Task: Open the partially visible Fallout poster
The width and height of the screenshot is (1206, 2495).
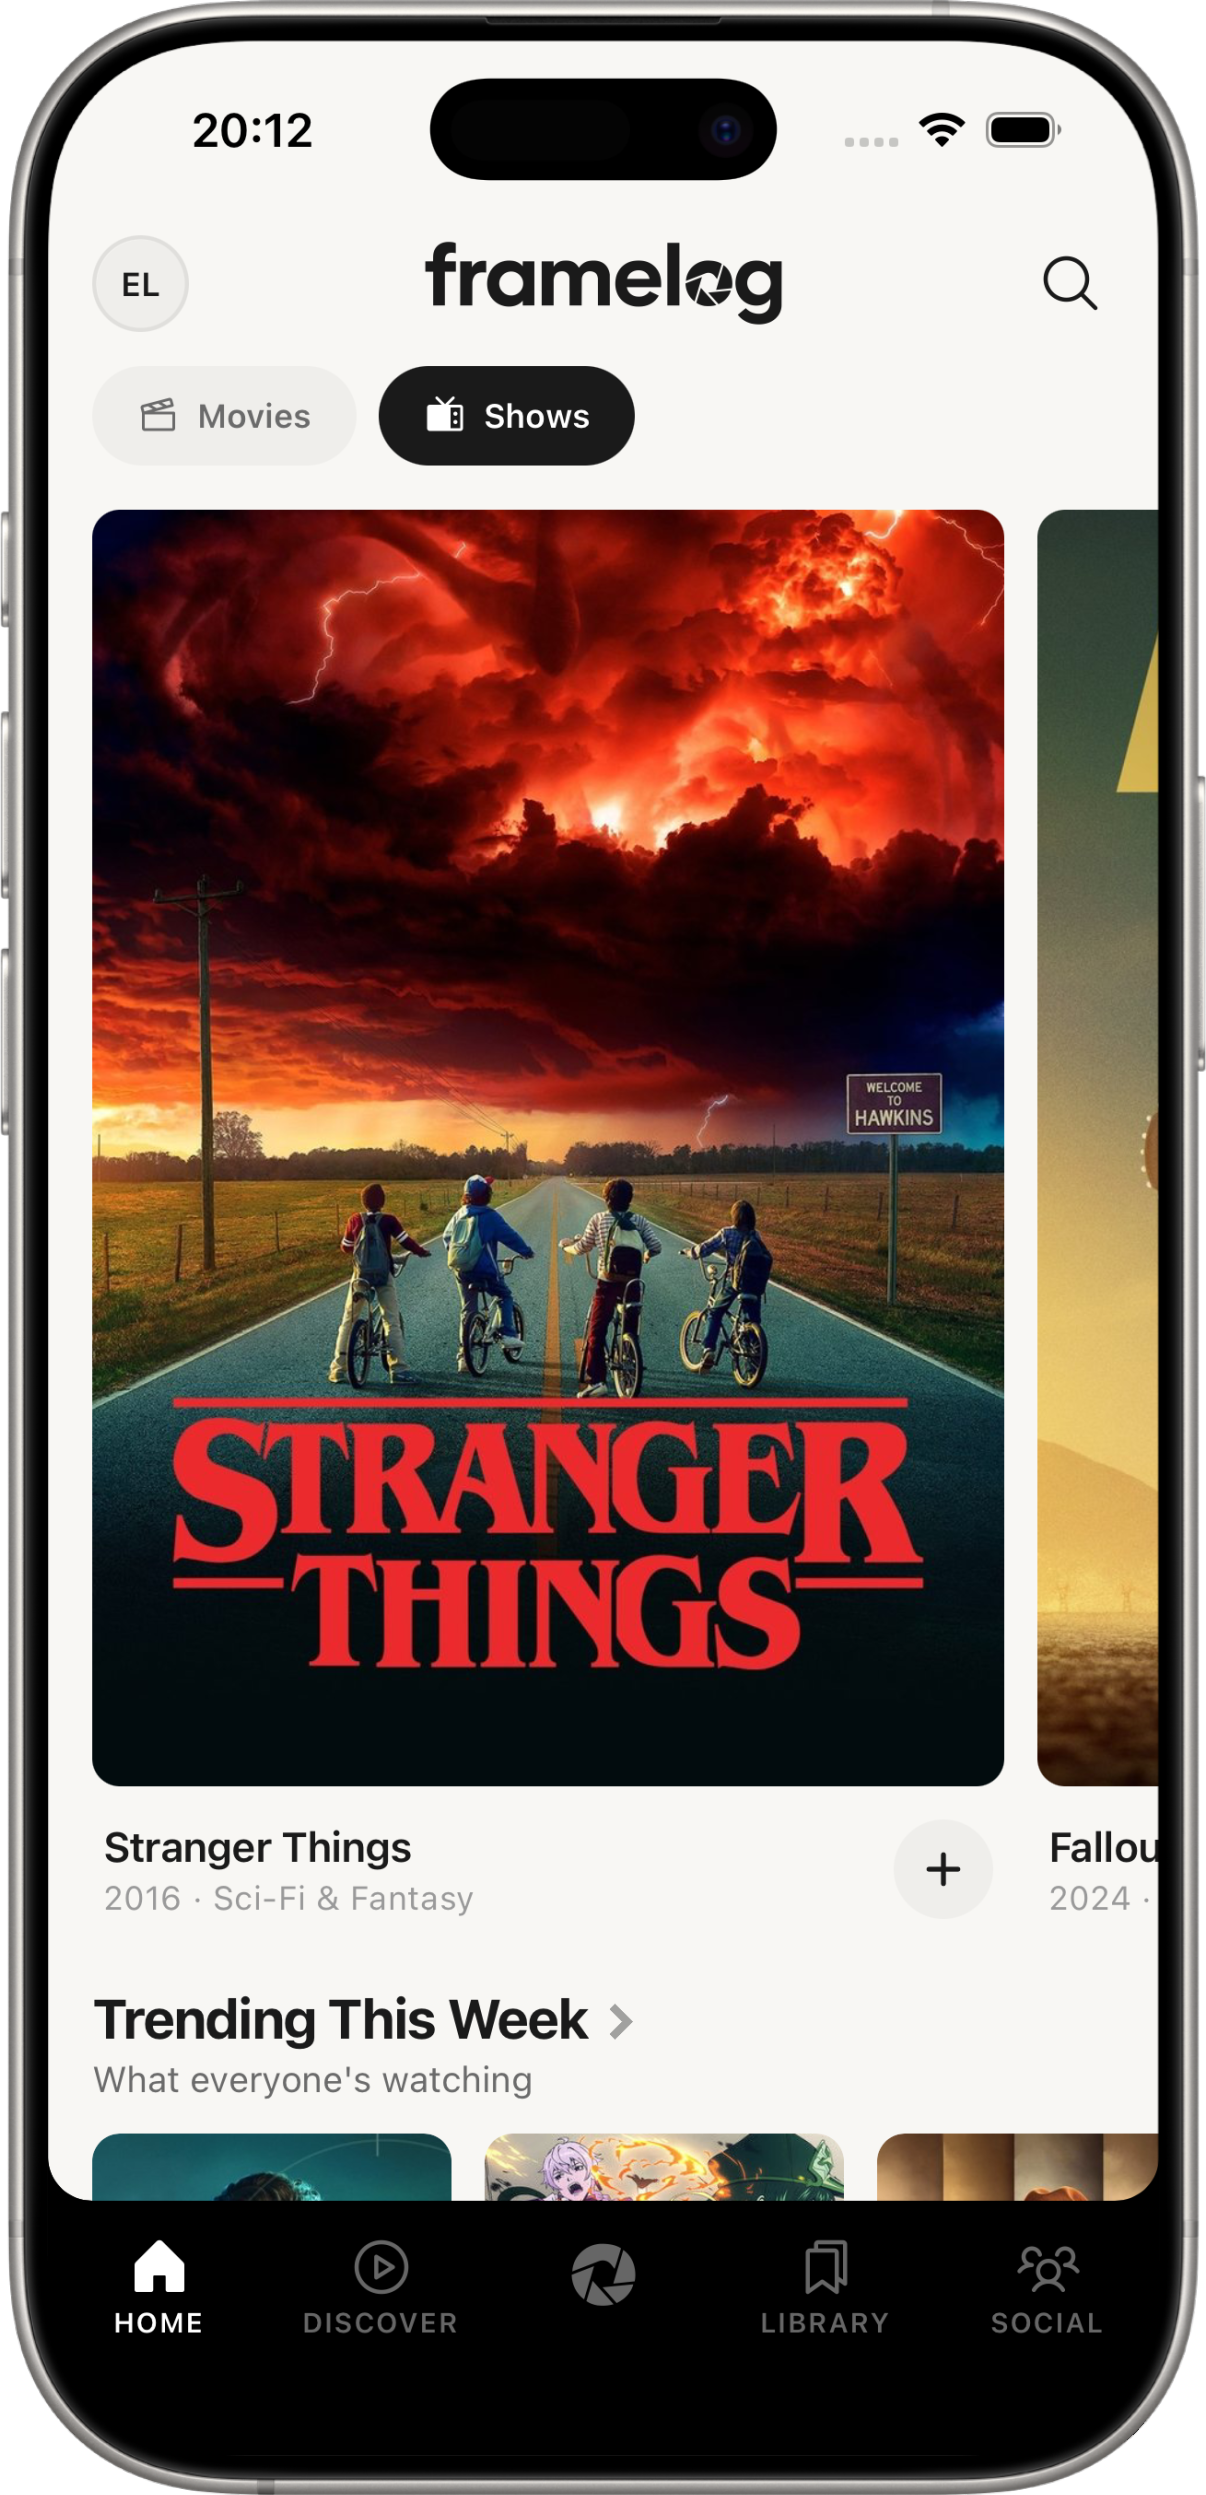Action: pyautogui.click(x=1098, y=1147)
